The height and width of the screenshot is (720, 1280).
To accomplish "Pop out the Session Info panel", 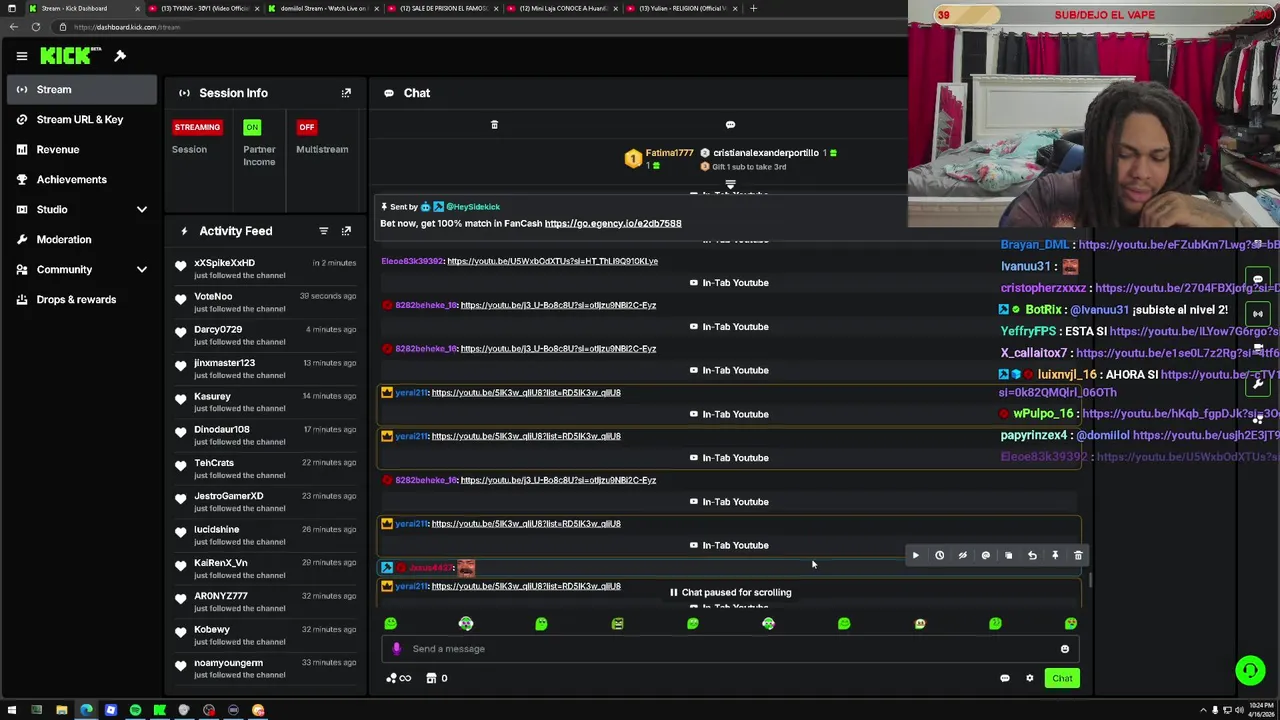I will [x=346, y=93].
